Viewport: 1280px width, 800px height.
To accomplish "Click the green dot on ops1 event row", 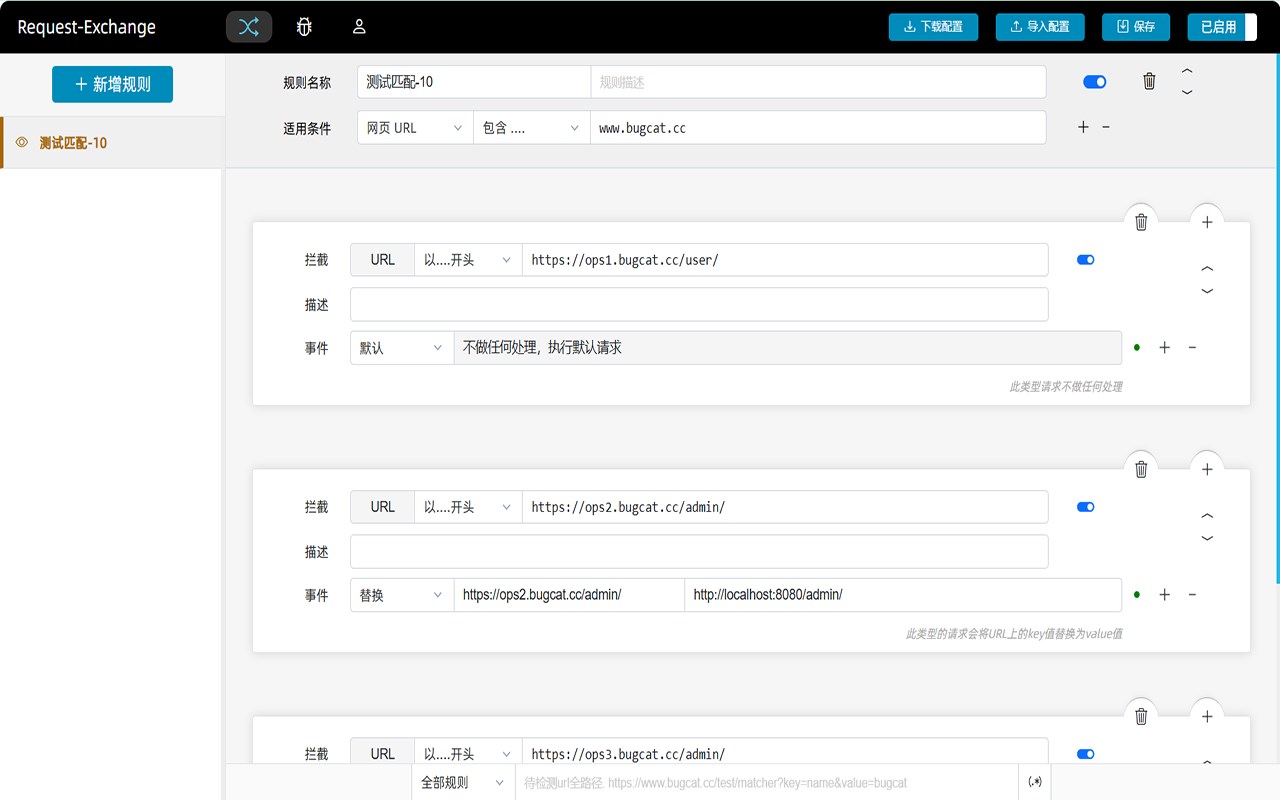I will [1137, 348].
